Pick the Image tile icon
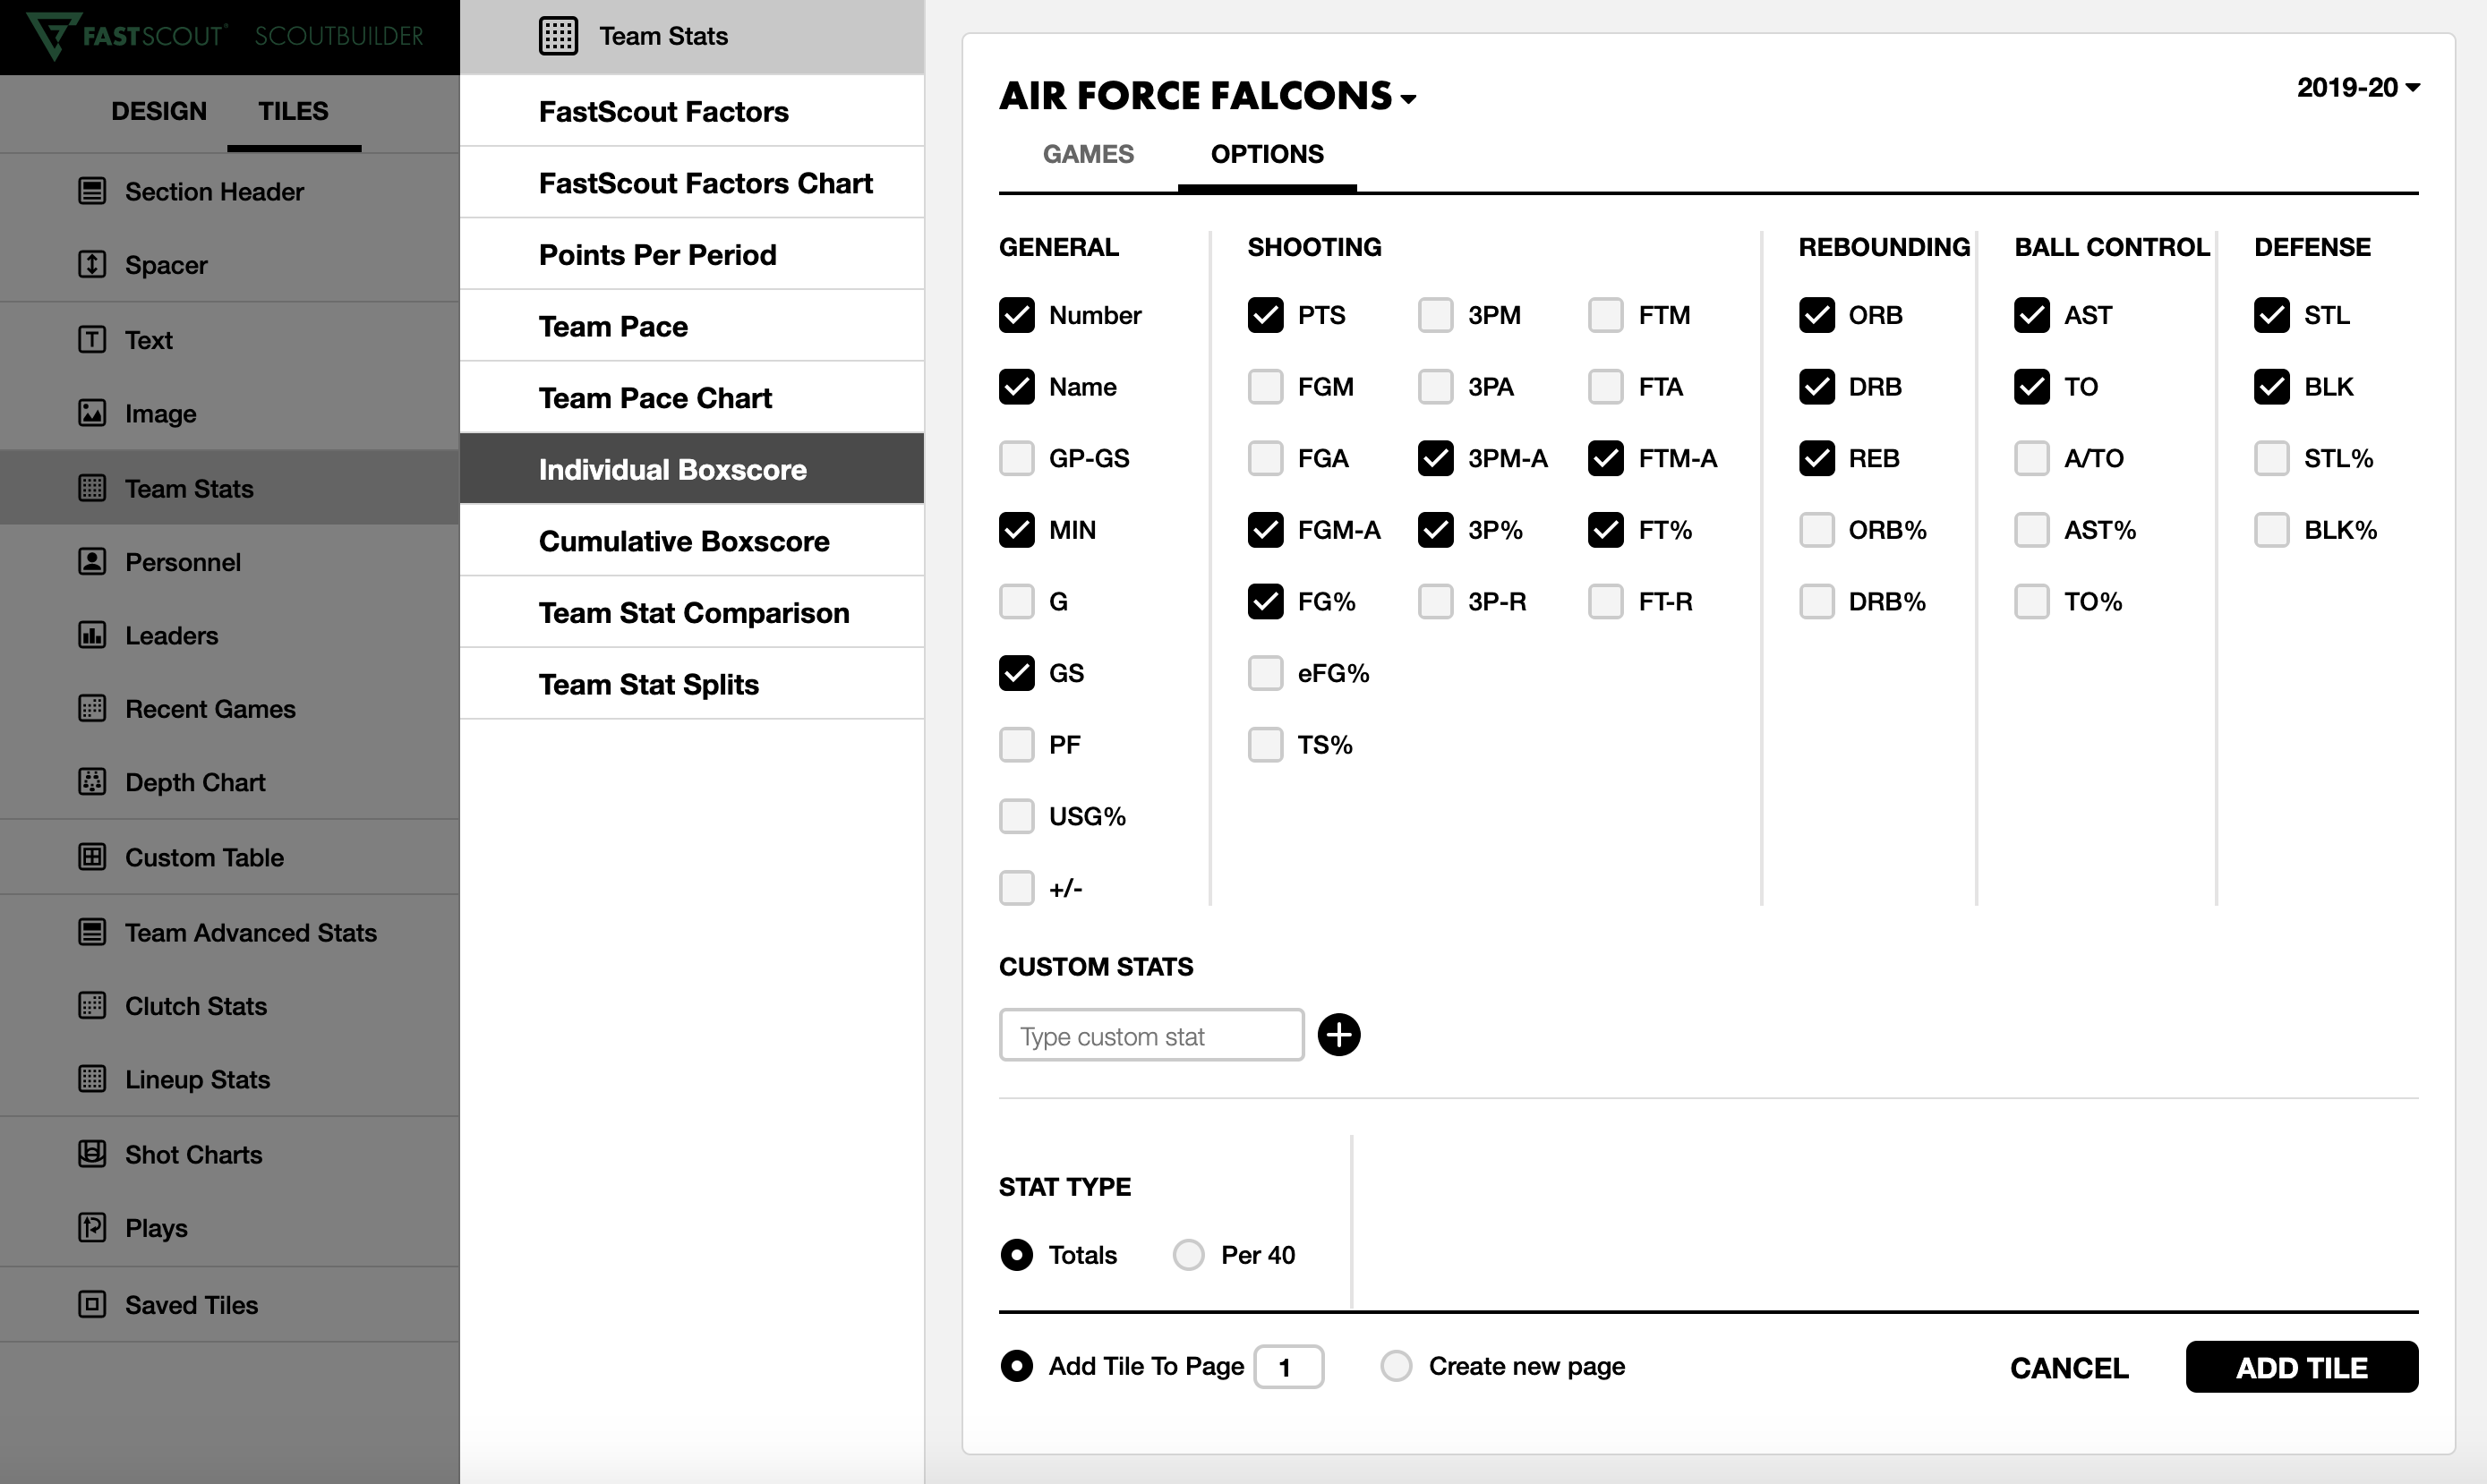The height and width of the screenshot is (1484, 2487). pyautogui.click(x=92, y=413)
